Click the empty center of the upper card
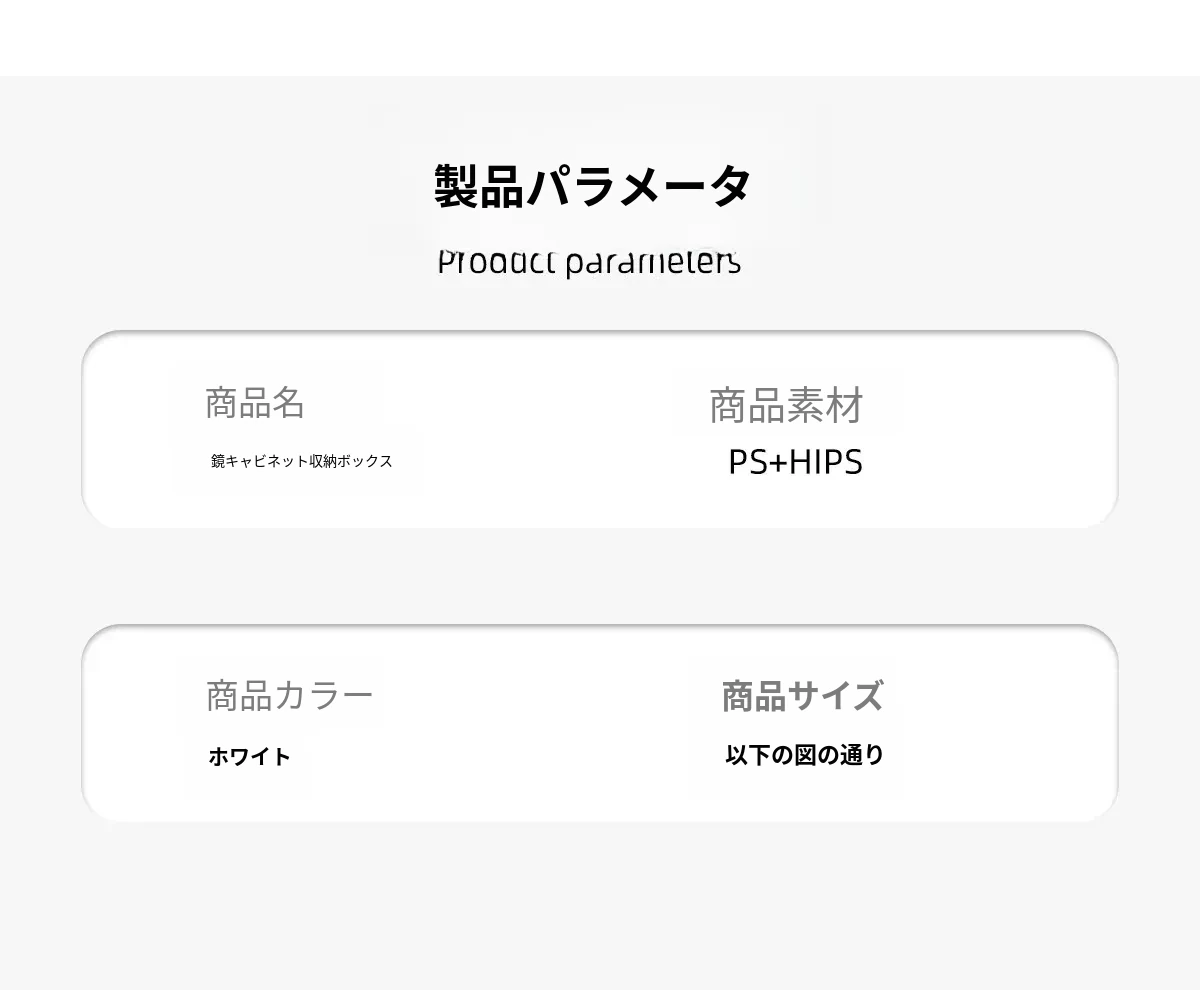This screenshot has height=990, width=1200. coord(560,430)
